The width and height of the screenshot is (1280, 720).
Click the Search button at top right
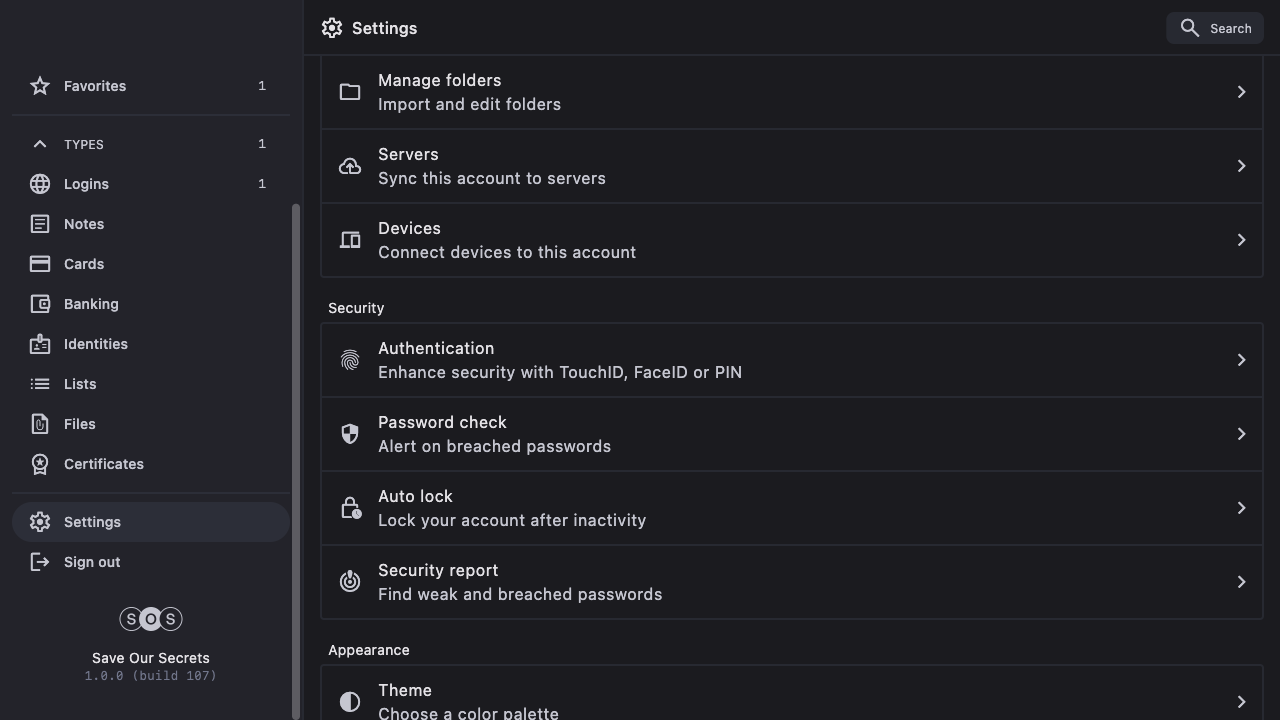[1215, 28]
